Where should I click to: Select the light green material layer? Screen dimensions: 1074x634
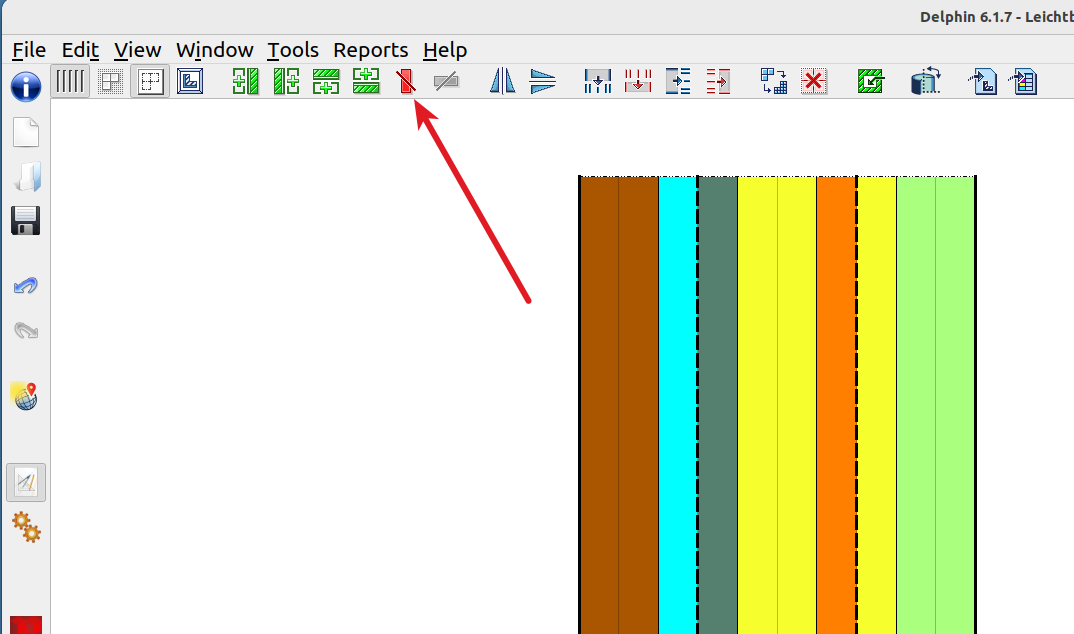[936, 405]
